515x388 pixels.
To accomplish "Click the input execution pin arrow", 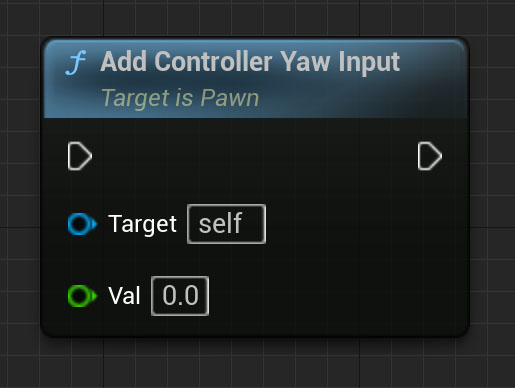I will point(80,156).
